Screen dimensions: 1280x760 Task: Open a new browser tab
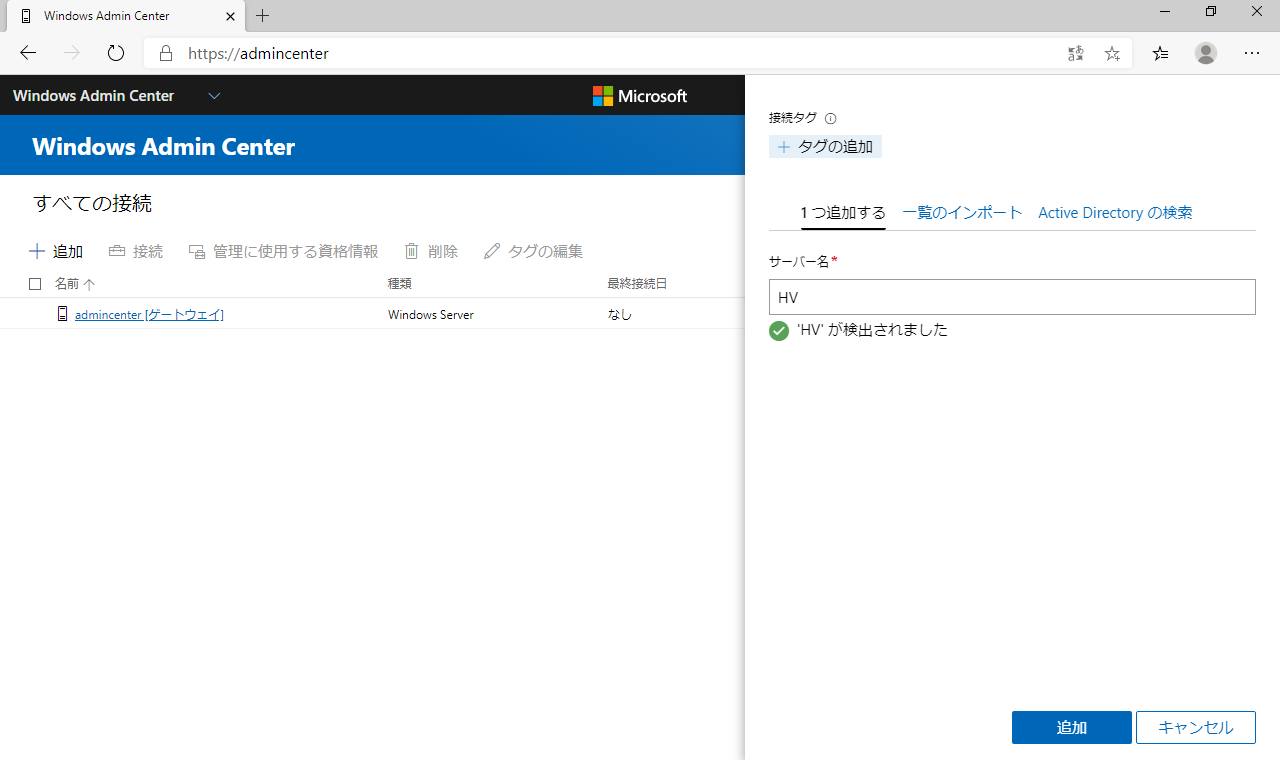coord(263,16)
